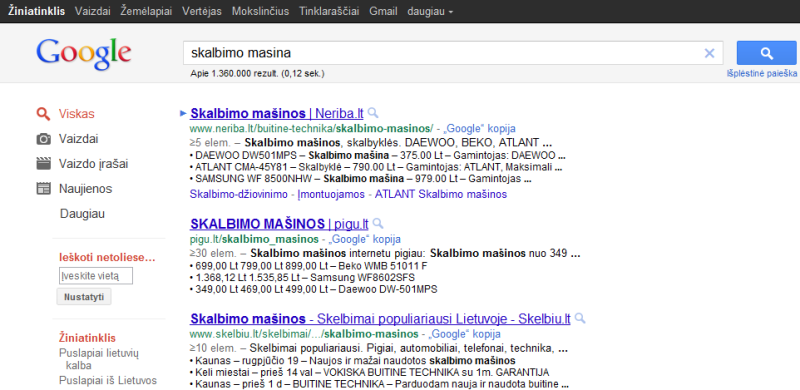Open Gmail from the top bar
Viewport: 800px width, 390px height.
coord(383,11)
